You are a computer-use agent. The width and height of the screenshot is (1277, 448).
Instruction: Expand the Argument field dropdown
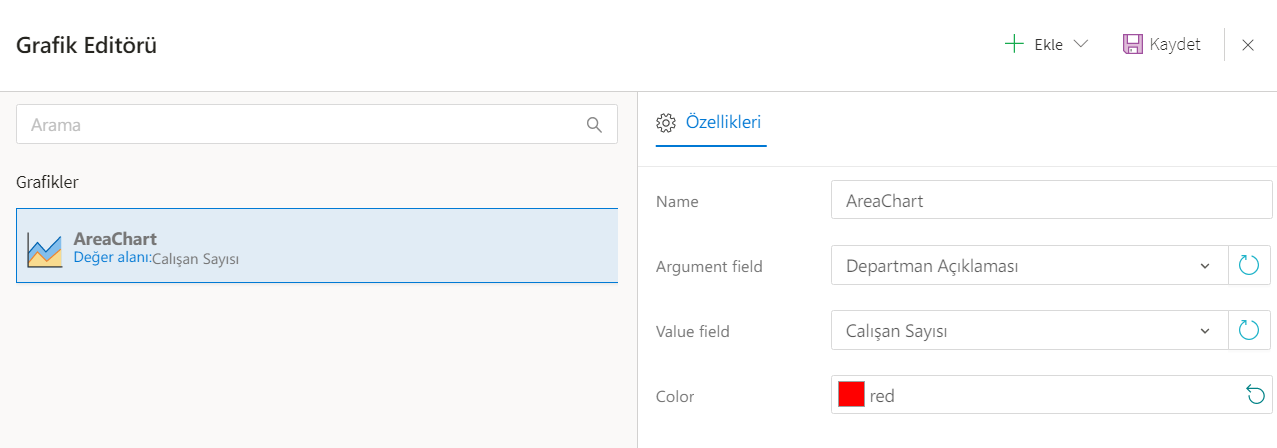(1204, 266)
